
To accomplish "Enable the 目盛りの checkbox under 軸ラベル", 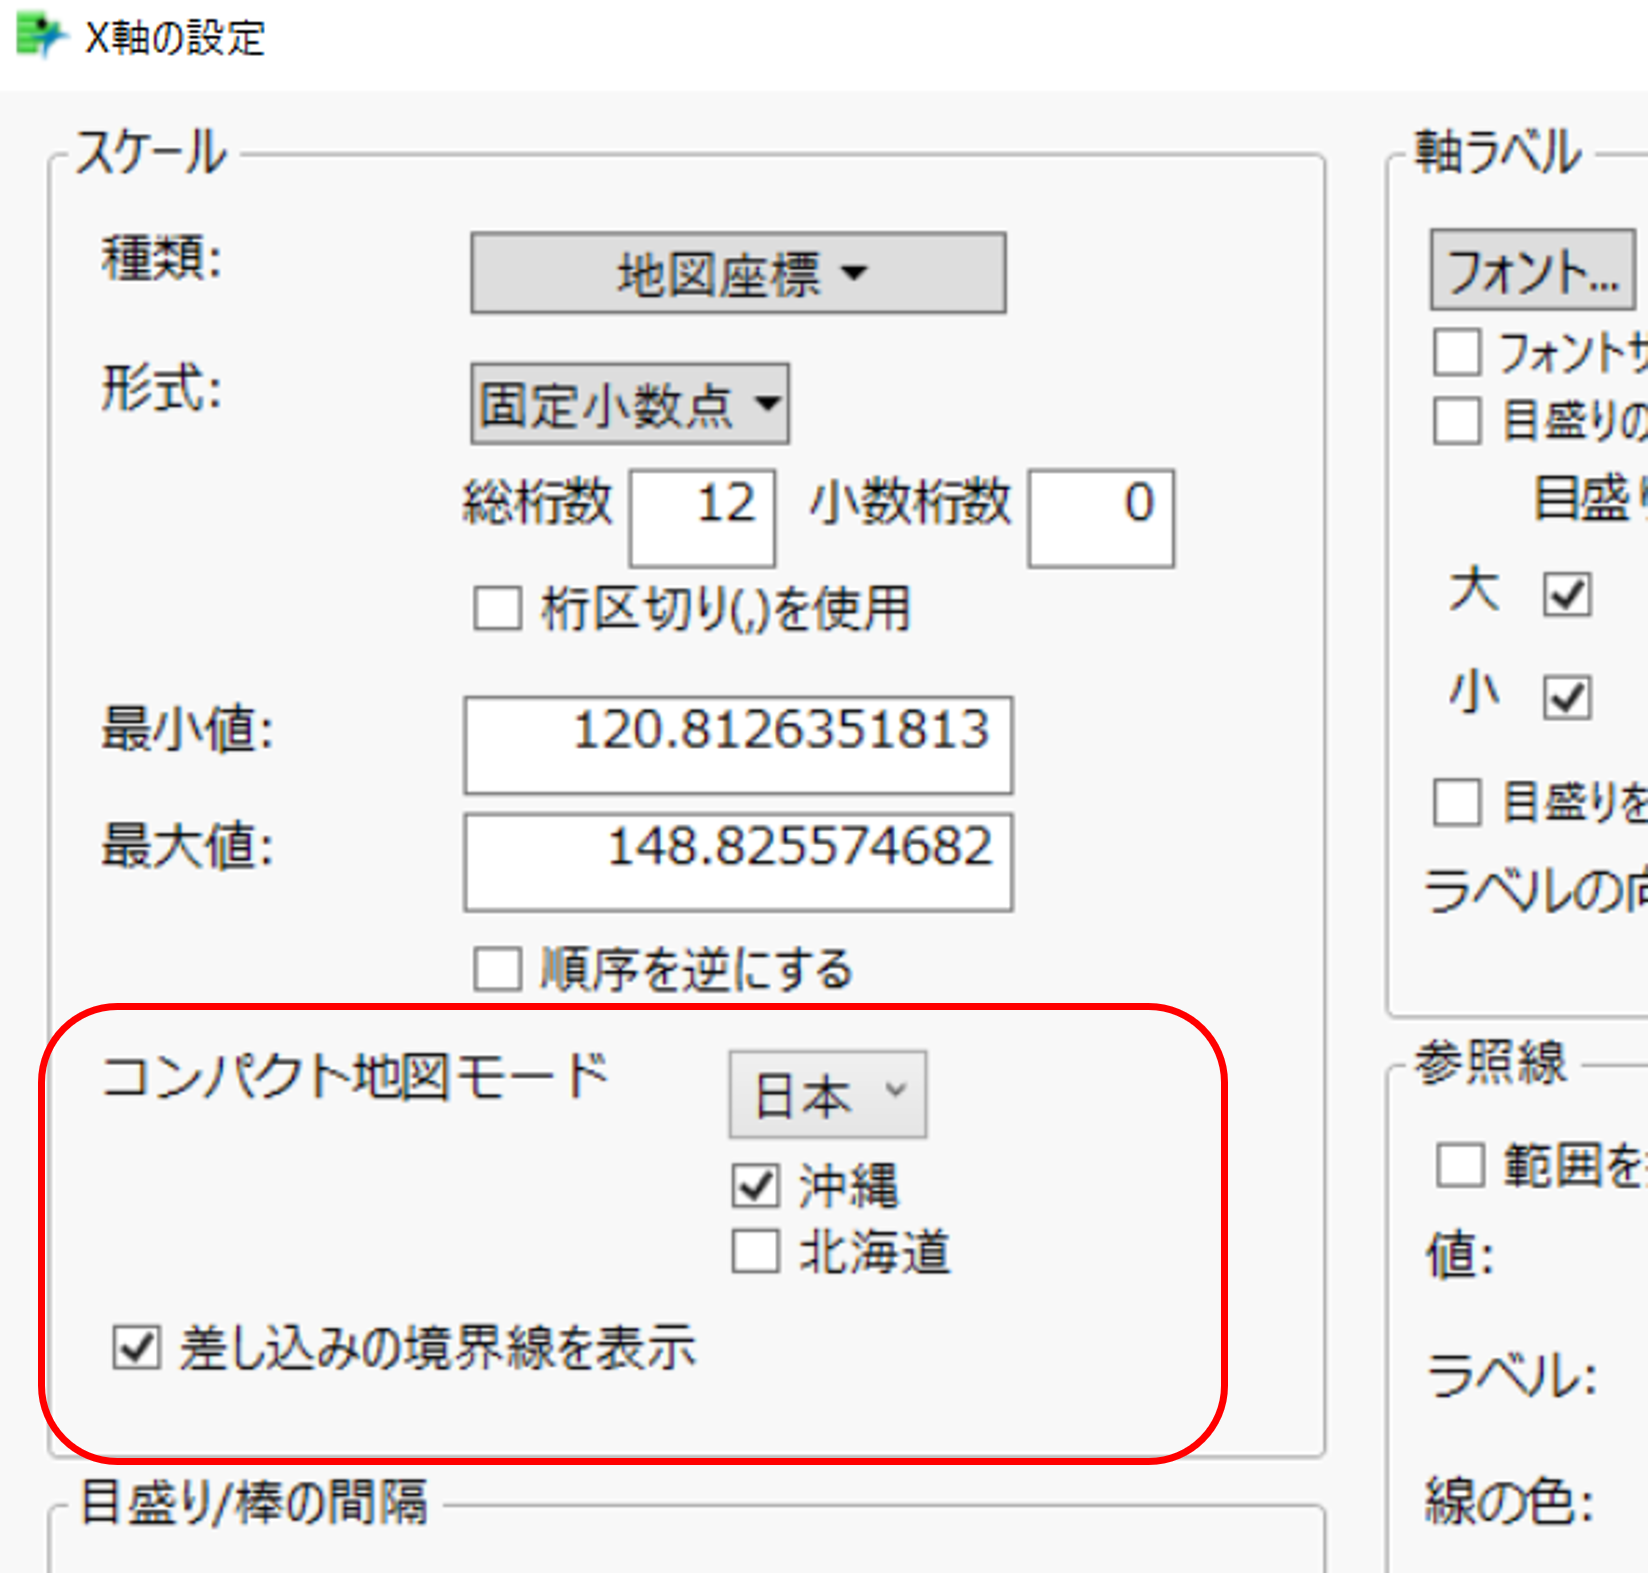I will [x=1457, y=422].
